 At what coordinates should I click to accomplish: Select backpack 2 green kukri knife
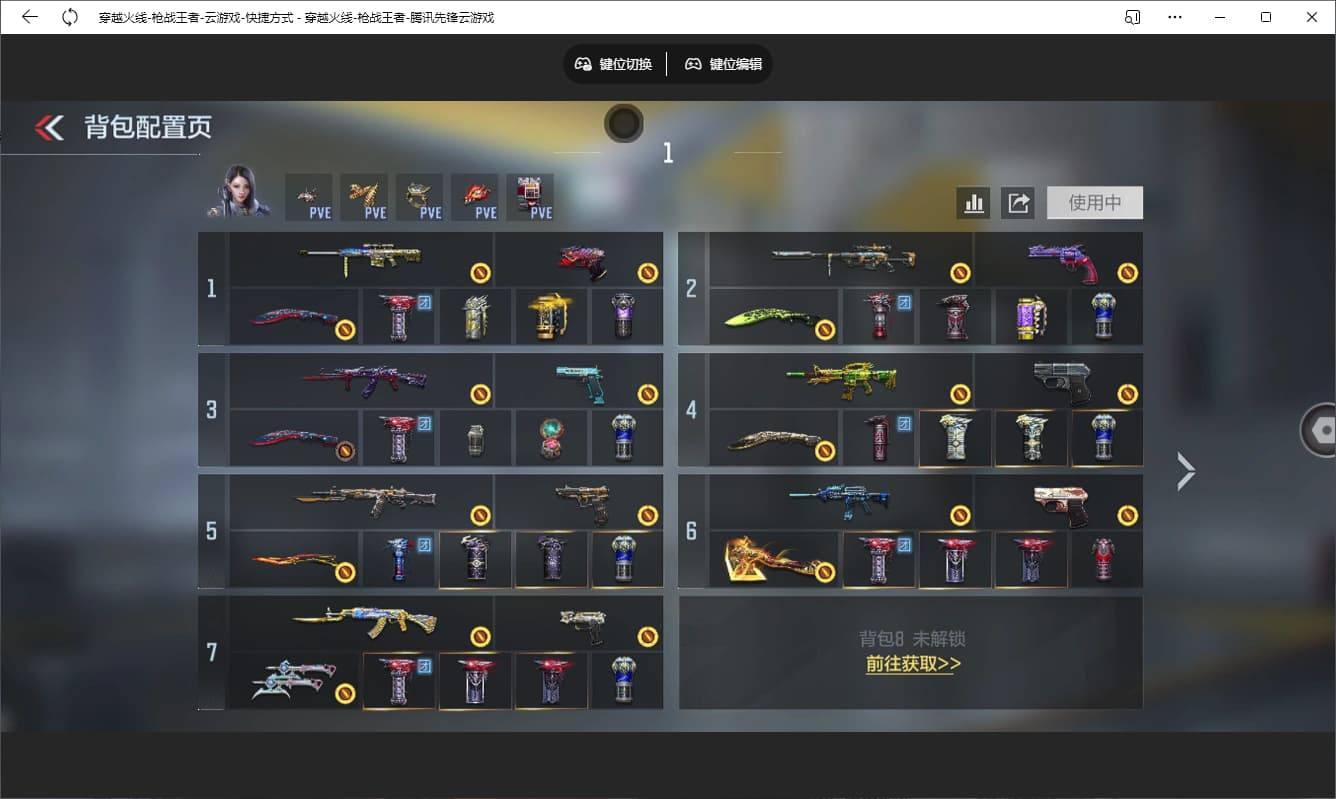[774, 317]
